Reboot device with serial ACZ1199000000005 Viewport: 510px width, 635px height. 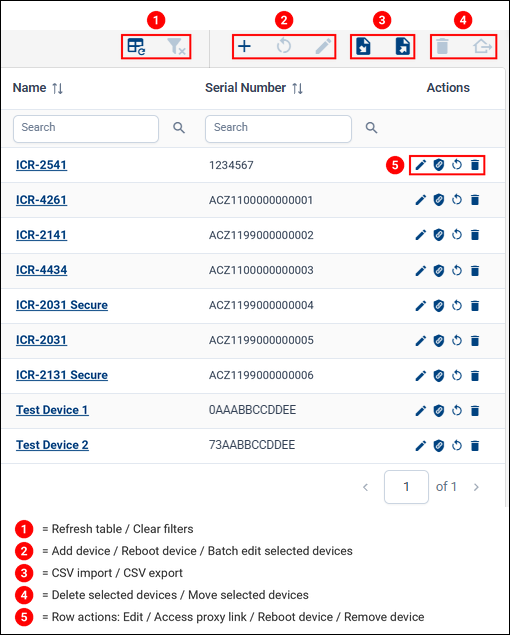click(457, 341)
